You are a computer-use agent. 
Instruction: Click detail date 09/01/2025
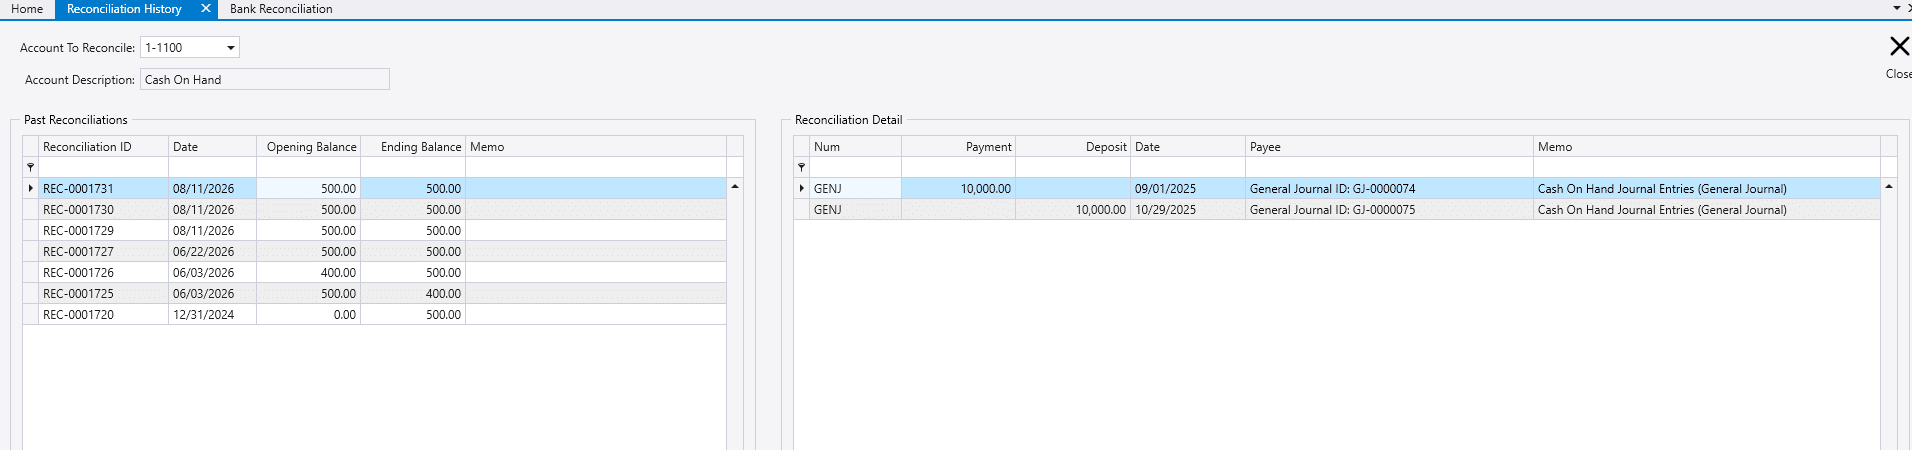(1188, 188)
